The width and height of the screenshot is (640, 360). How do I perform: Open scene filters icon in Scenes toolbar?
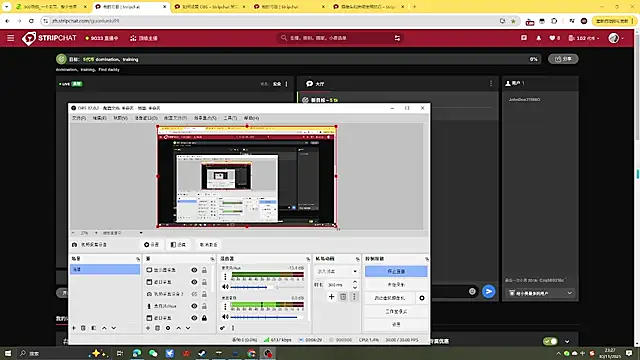tap(93, 328)
